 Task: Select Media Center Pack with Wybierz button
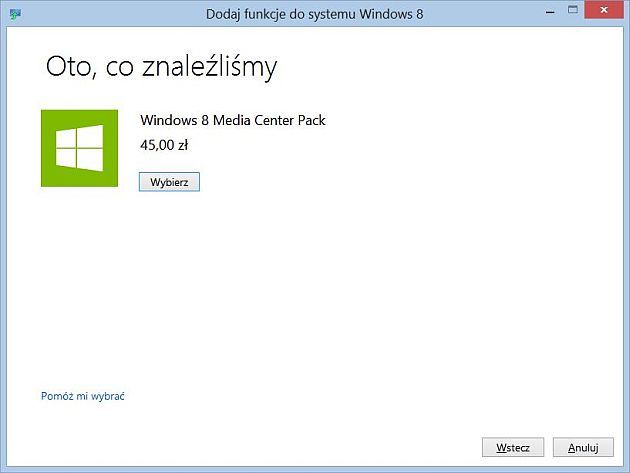click(x=169, y=182)
